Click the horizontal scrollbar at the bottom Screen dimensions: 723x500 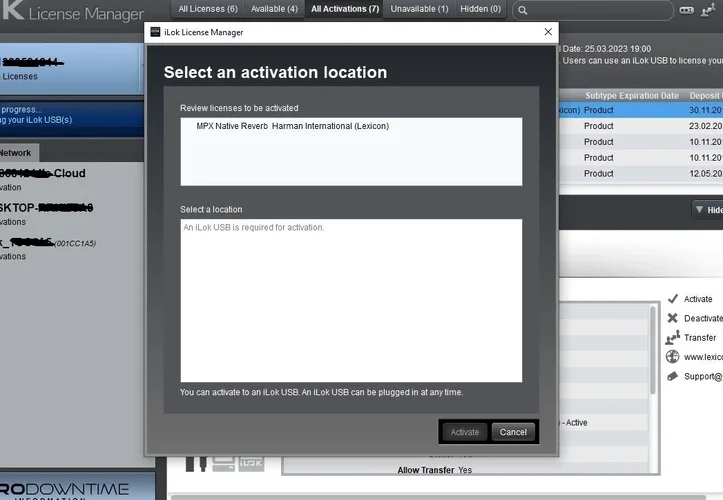(438, 497)
